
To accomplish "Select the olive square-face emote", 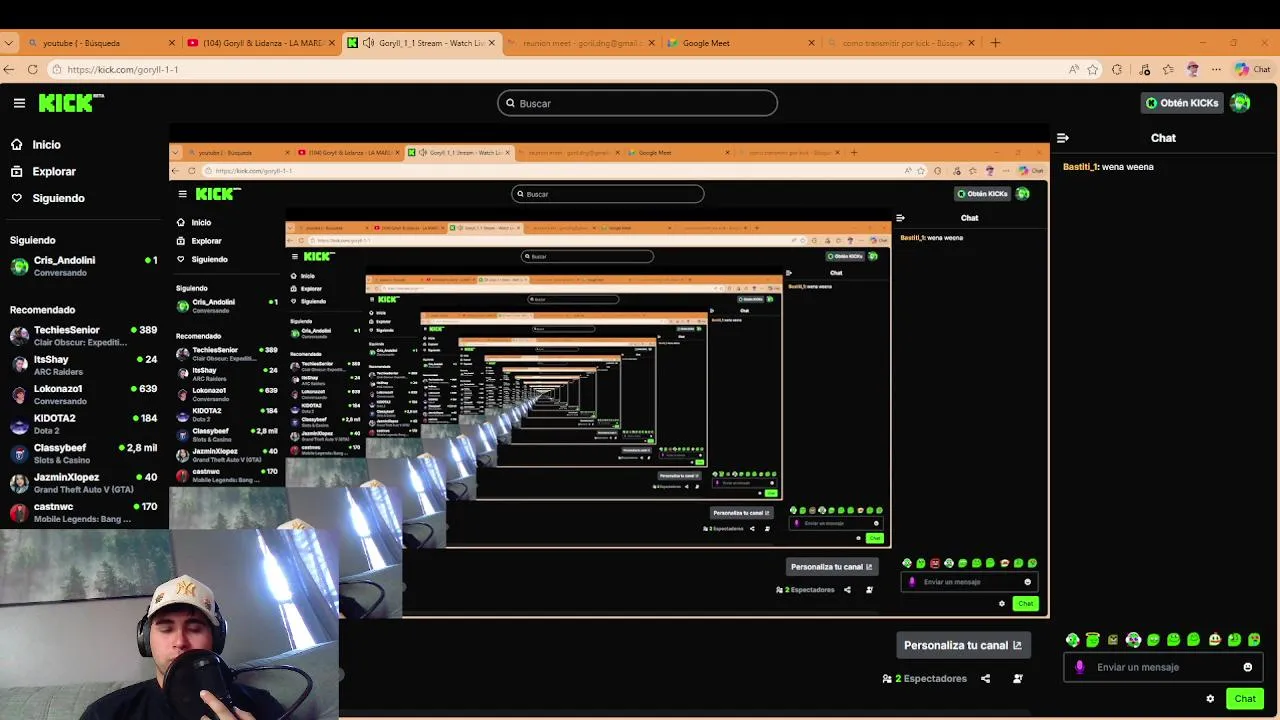I will [x=1113, y=640].
